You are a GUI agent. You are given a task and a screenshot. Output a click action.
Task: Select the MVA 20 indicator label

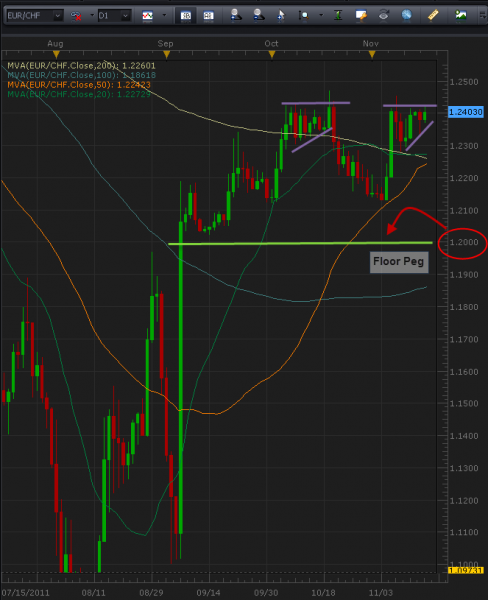tap(79, 94)
